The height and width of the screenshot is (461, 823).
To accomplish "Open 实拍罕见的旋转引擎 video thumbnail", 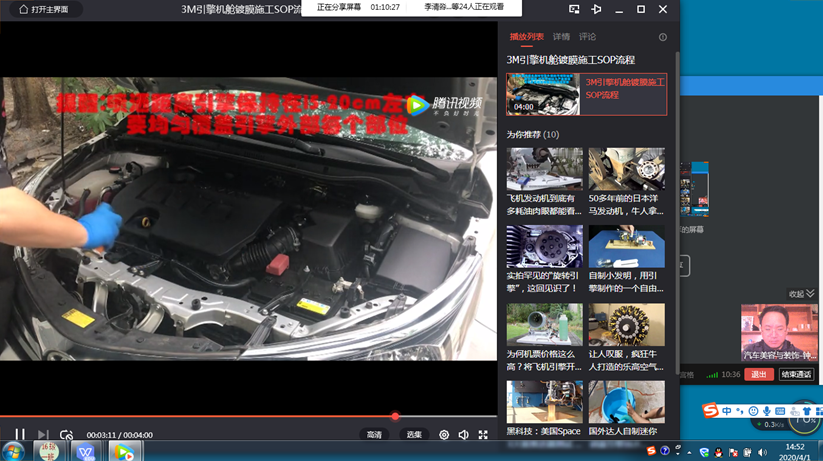I will click(x=544, y=246).
